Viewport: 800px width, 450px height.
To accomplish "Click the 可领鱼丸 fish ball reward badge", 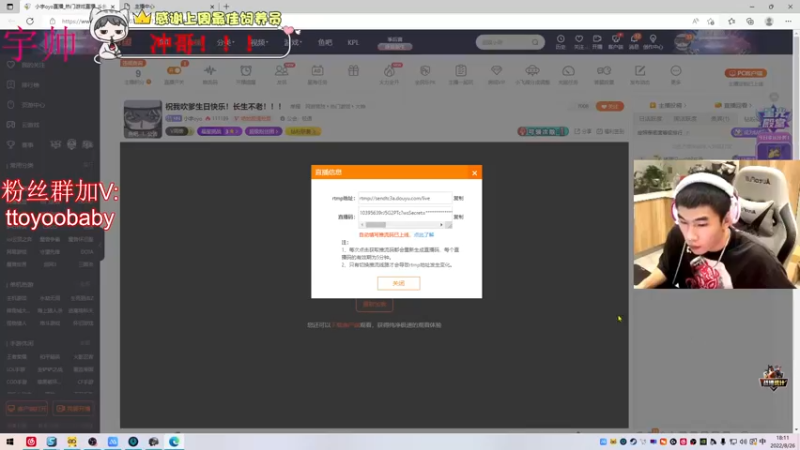I will [543, 132].
